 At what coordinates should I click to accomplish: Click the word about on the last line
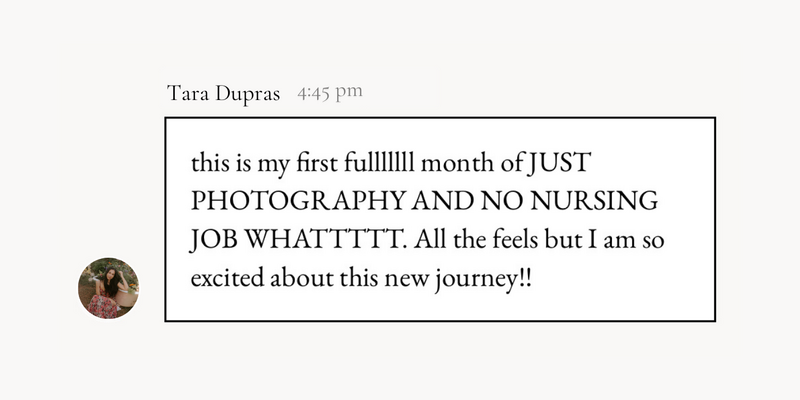pos(302,279)
